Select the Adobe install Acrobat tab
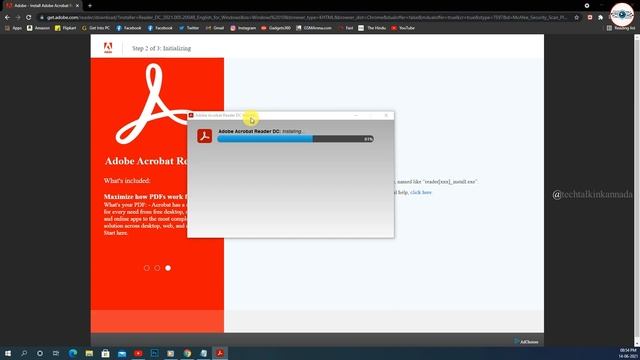 tap(42, 6)
